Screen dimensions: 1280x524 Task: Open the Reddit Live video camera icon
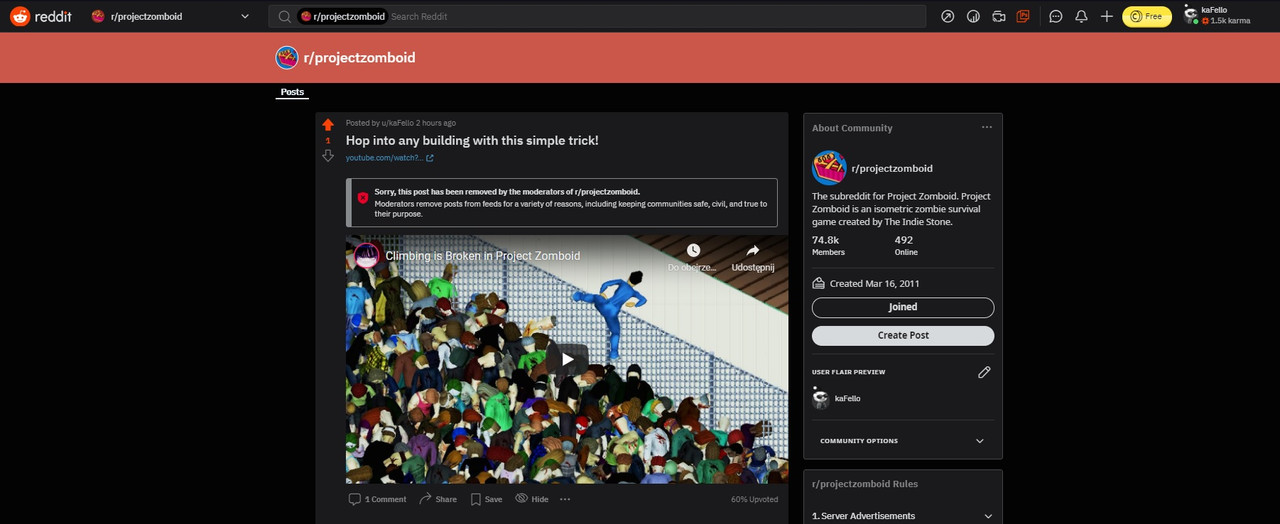tap(998, 16)
